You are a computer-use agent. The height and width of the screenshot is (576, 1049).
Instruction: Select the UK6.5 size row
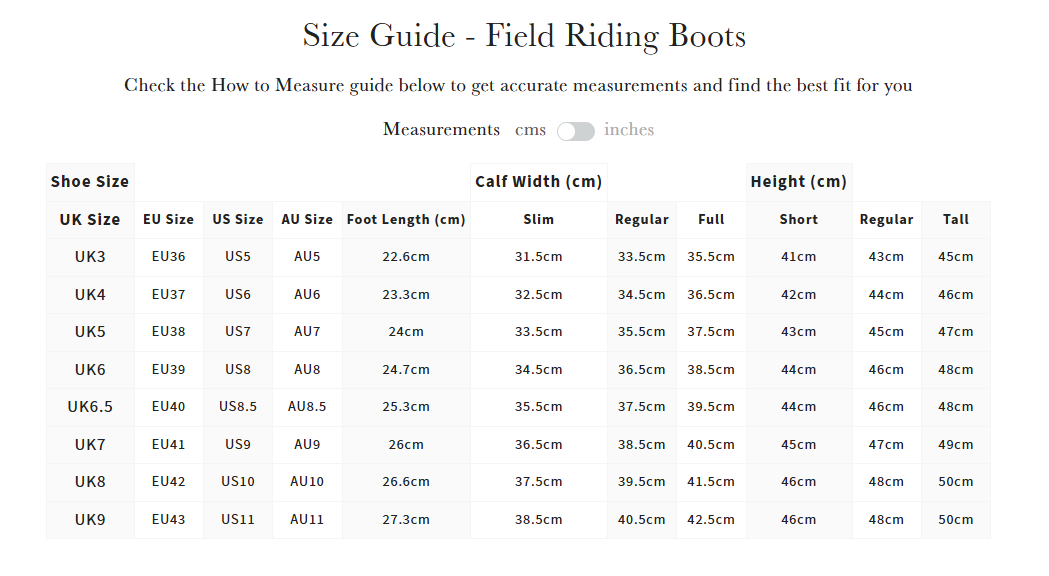pos(90,407)
